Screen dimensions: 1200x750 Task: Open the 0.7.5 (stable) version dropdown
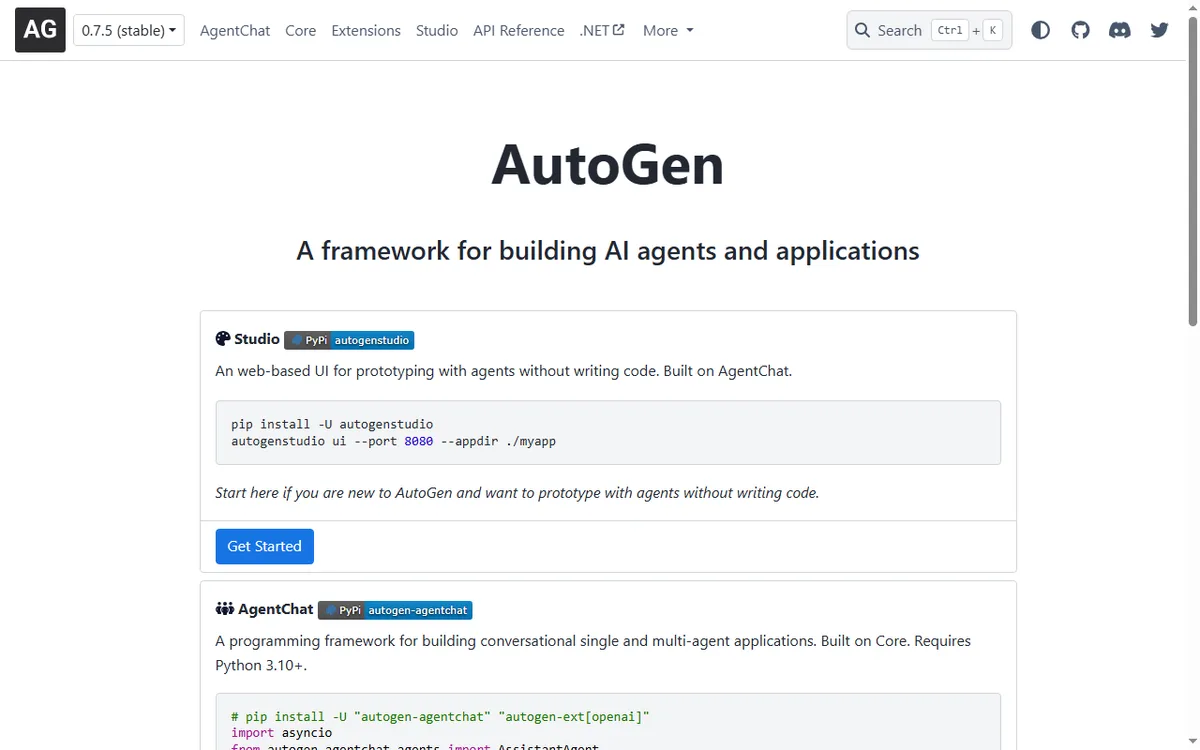point(129,30)
